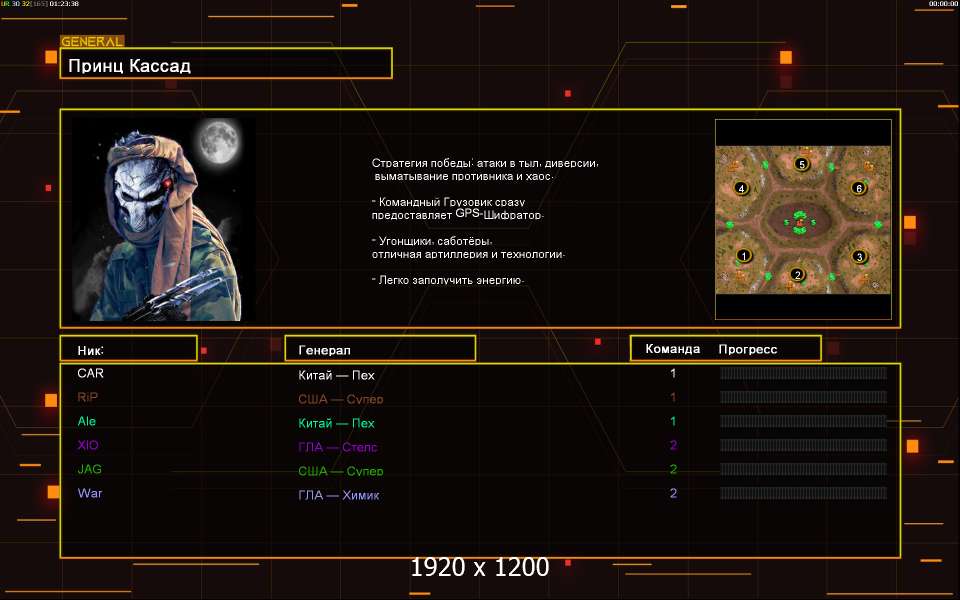Screen dimensions: 960x600
Task: Click the loading progress bar for Ale
Action: [x=803, y=421]
